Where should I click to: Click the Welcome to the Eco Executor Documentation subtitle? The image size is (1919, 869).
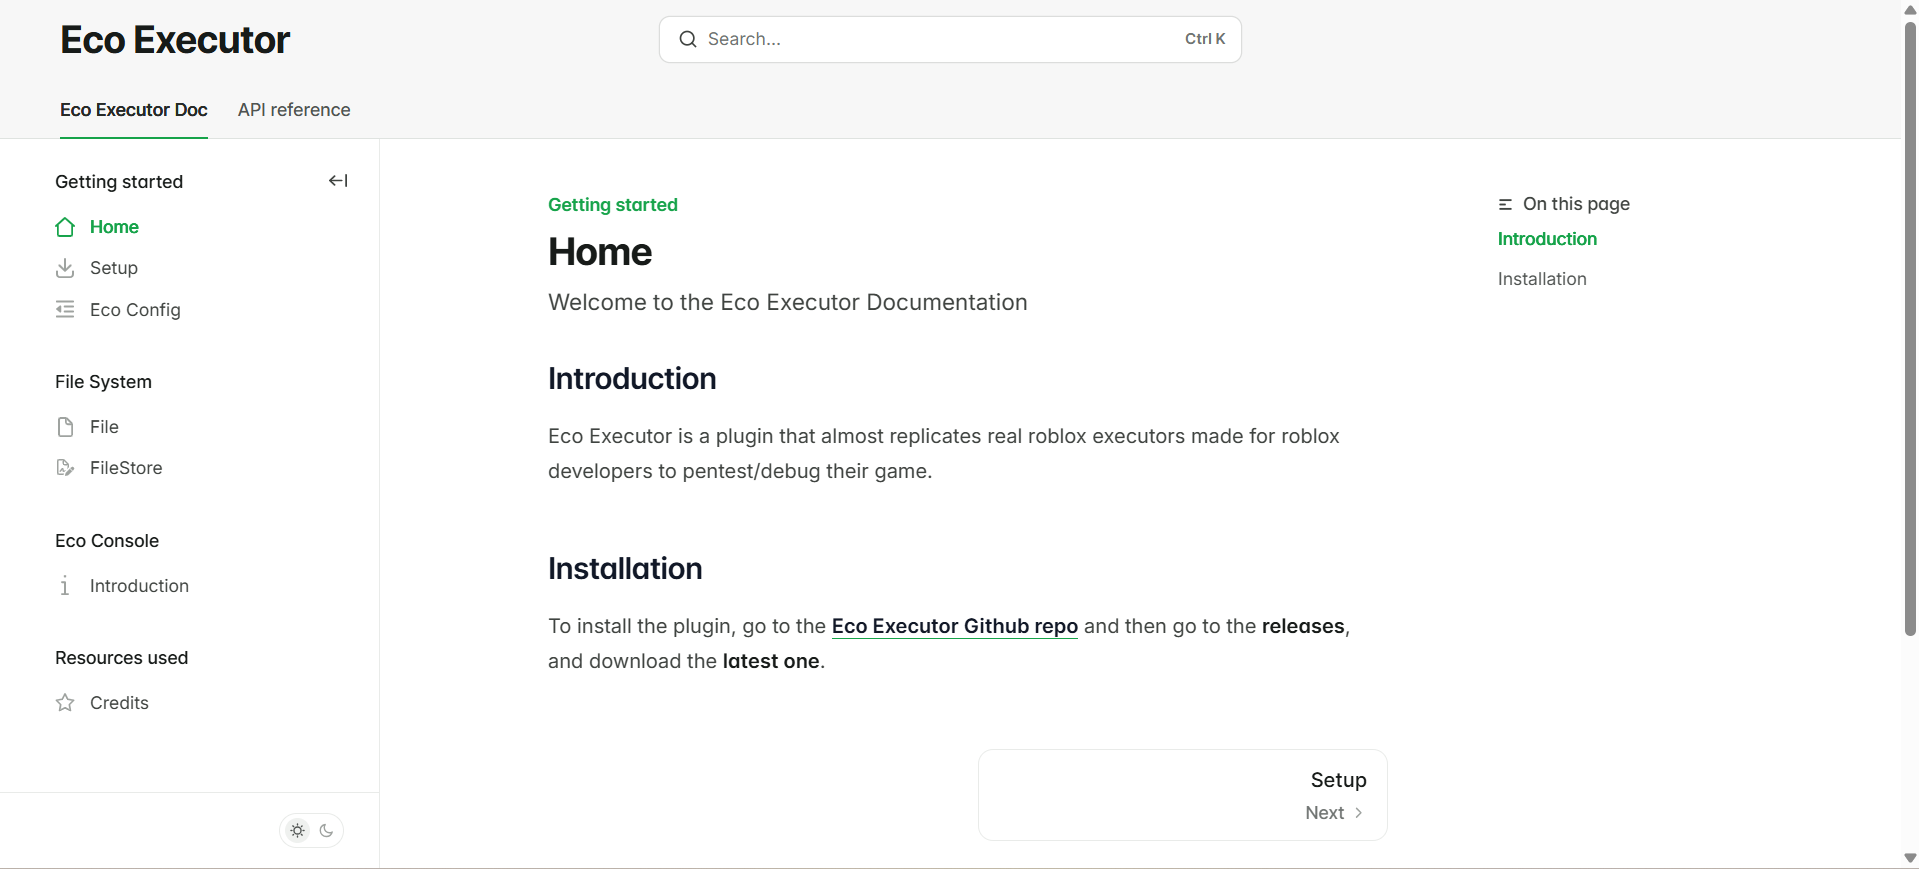coord(788,302)
